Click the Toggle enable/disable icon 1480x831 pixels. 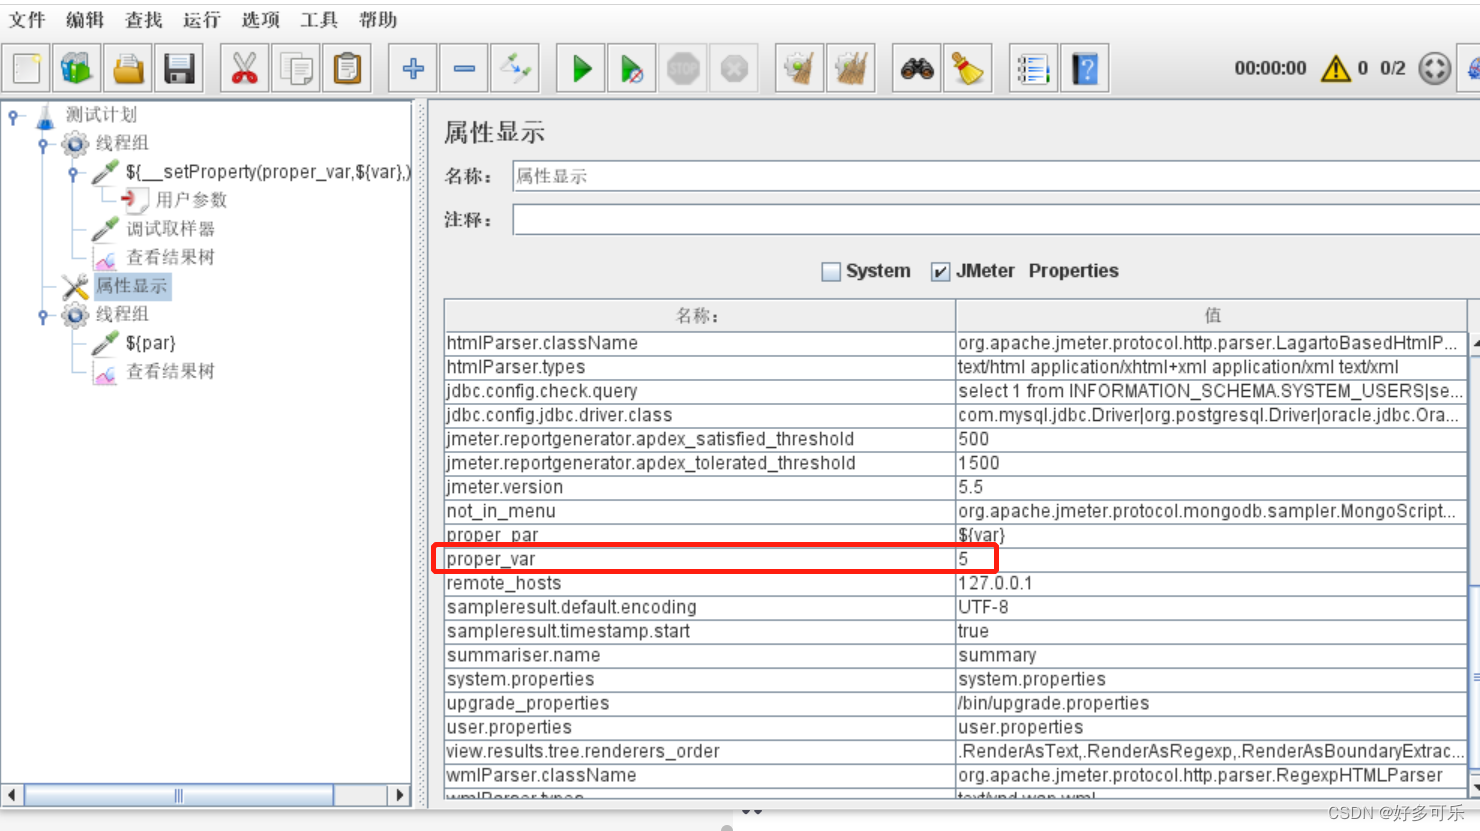pos(515,69)
